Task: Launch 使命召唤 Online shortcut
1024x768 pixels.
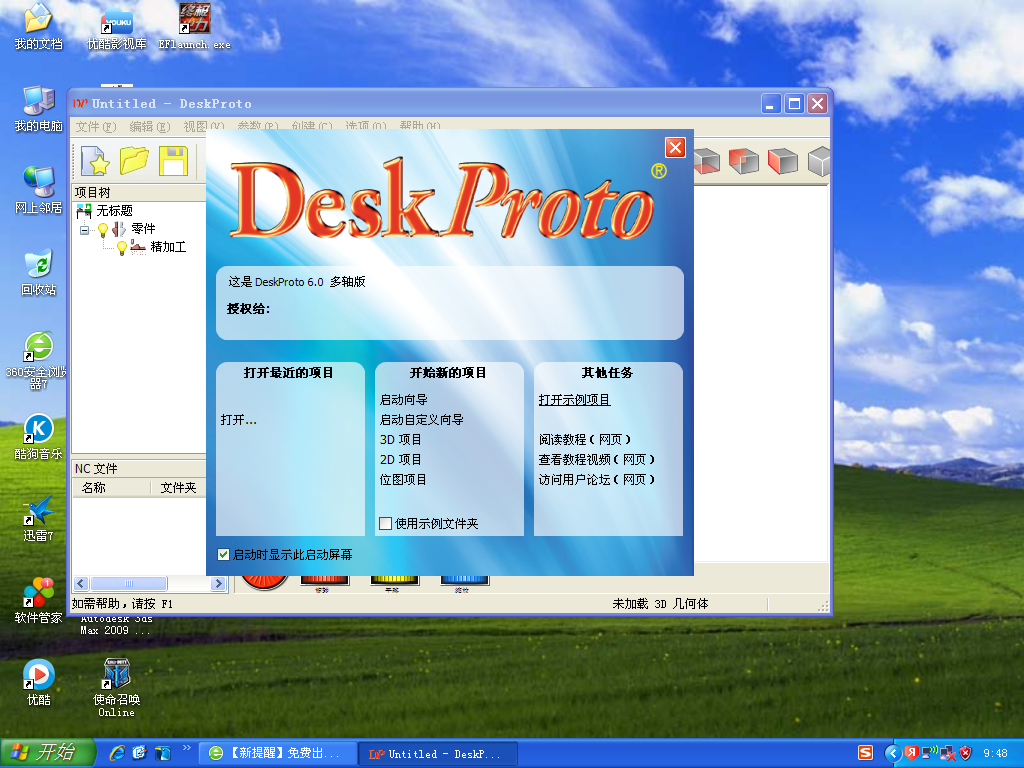Action: [x=117, y=688]
